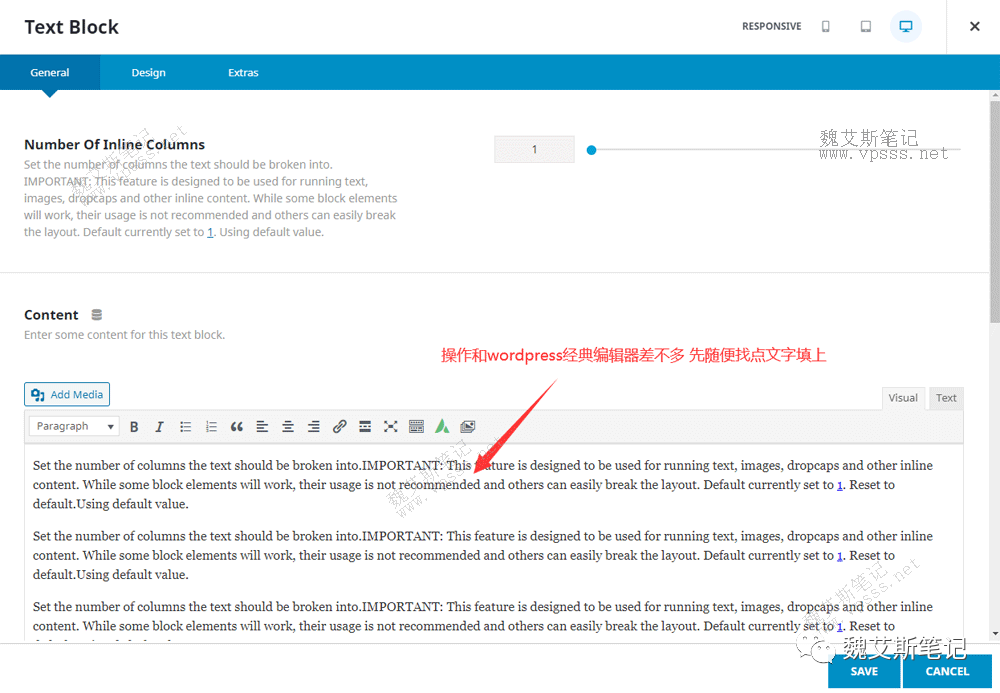Cancel the Text Block changes
Viewport: 1000px width, 693px height.
[x=947, y=671]
